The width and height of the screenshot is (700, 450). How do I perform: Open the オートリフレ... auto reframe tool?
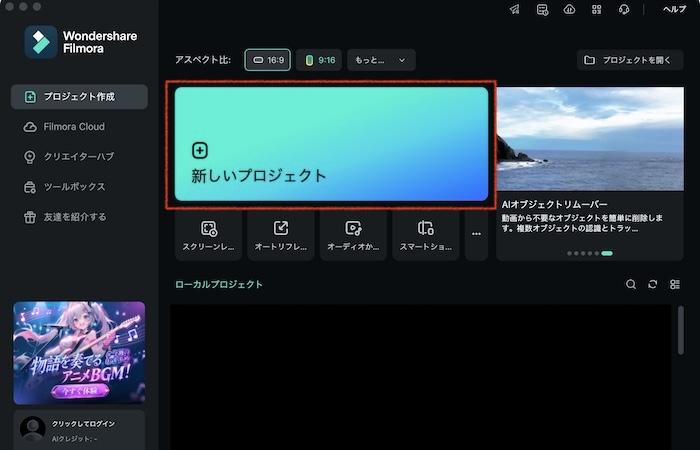(281, 235)
